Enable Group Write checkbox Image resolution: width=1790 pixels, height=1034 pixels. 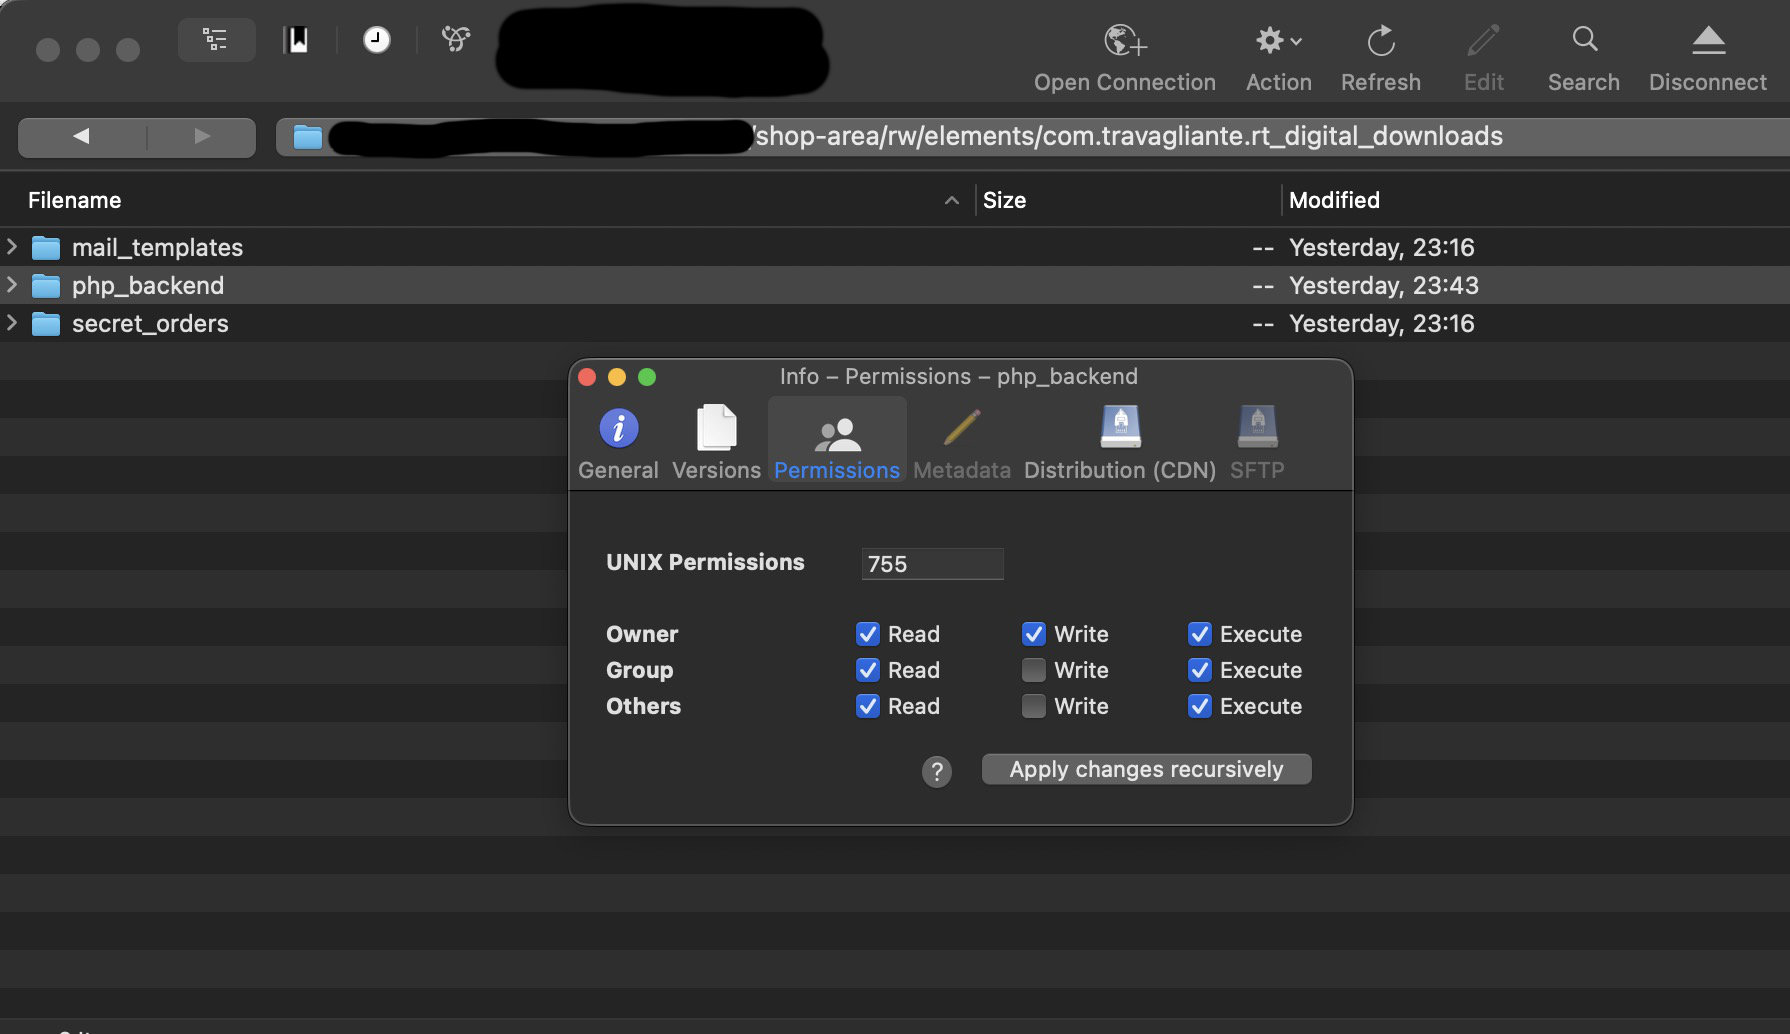click(x=1034, y=670)
